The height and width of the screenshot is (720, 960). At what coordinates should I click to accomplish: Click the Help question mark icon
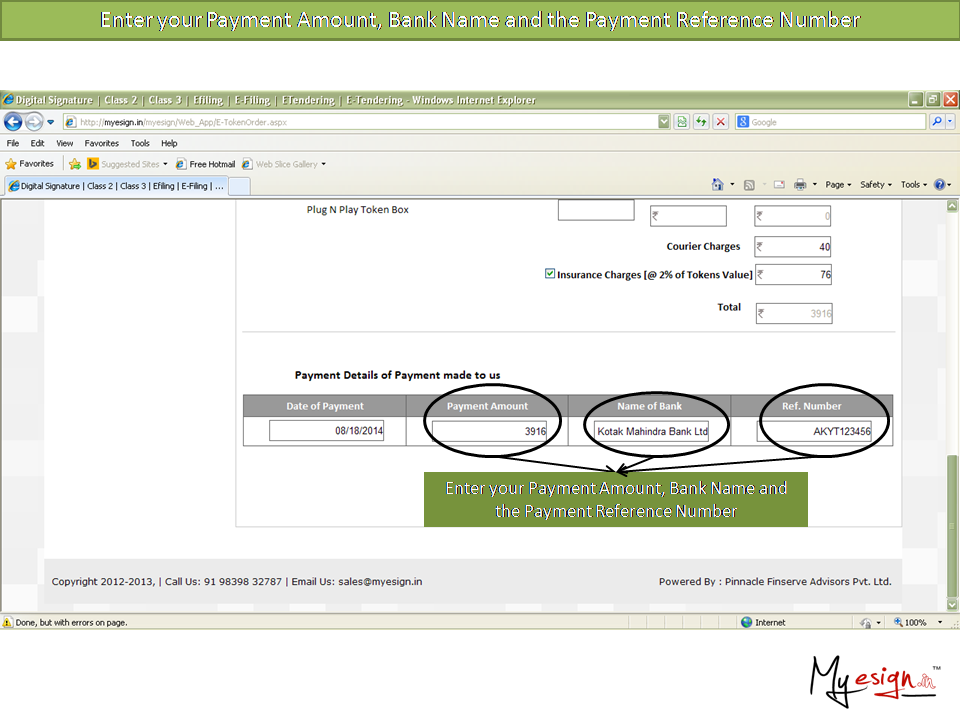939,185
